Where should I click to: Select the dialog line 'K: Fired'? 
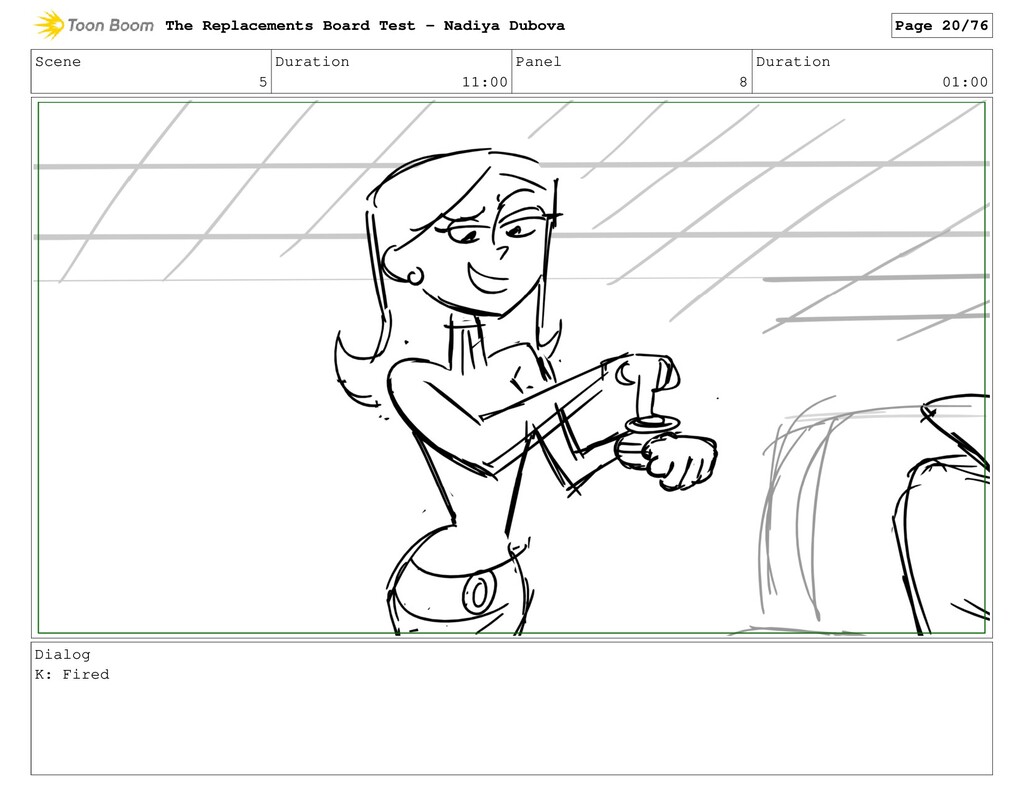[x=72, y=674]
